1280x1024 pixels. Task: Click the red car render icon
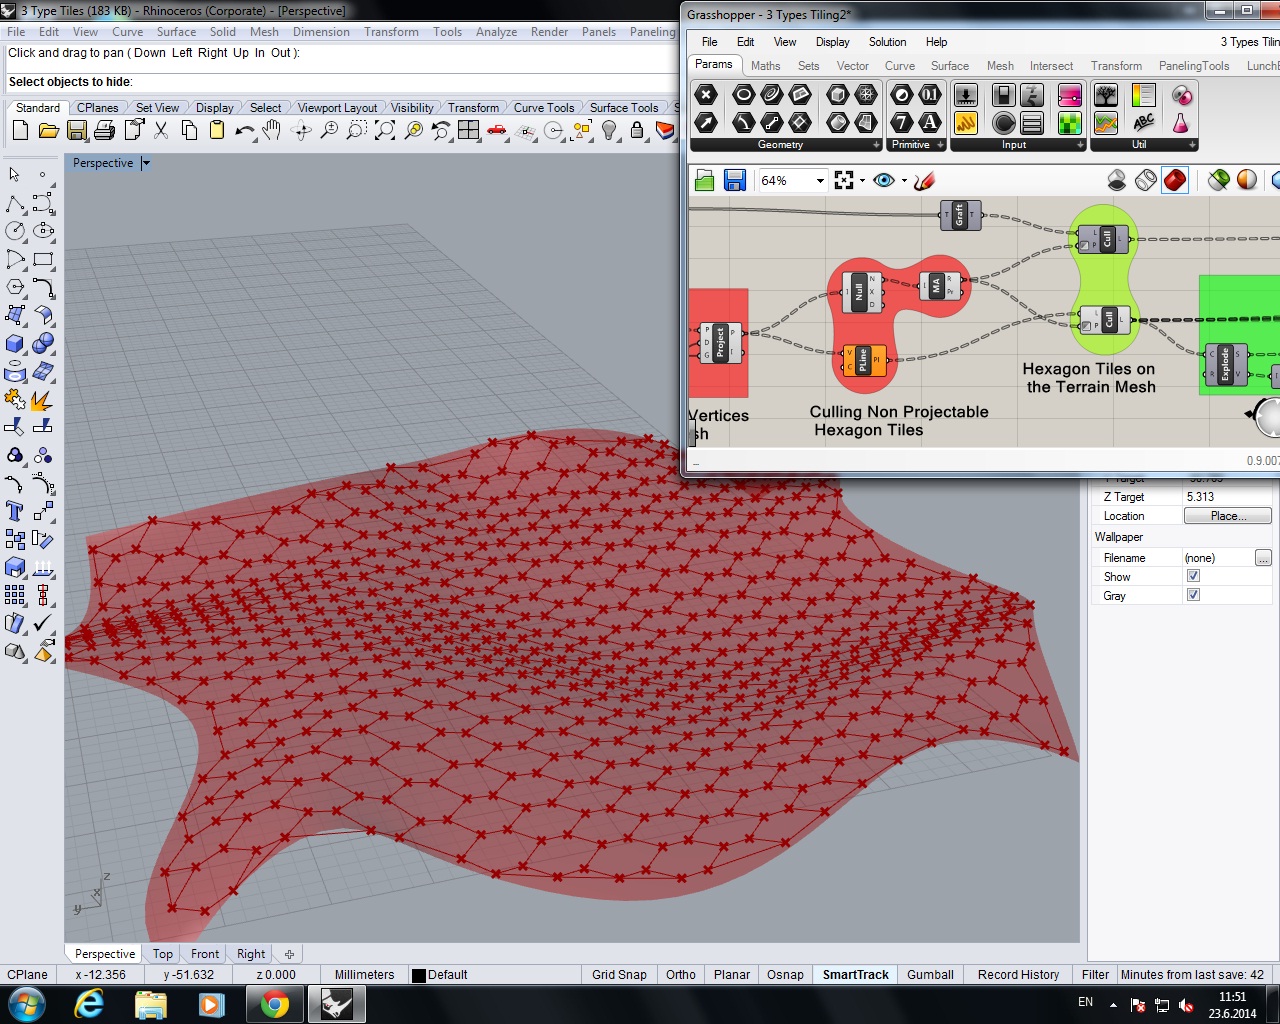[x=497, y=130]
